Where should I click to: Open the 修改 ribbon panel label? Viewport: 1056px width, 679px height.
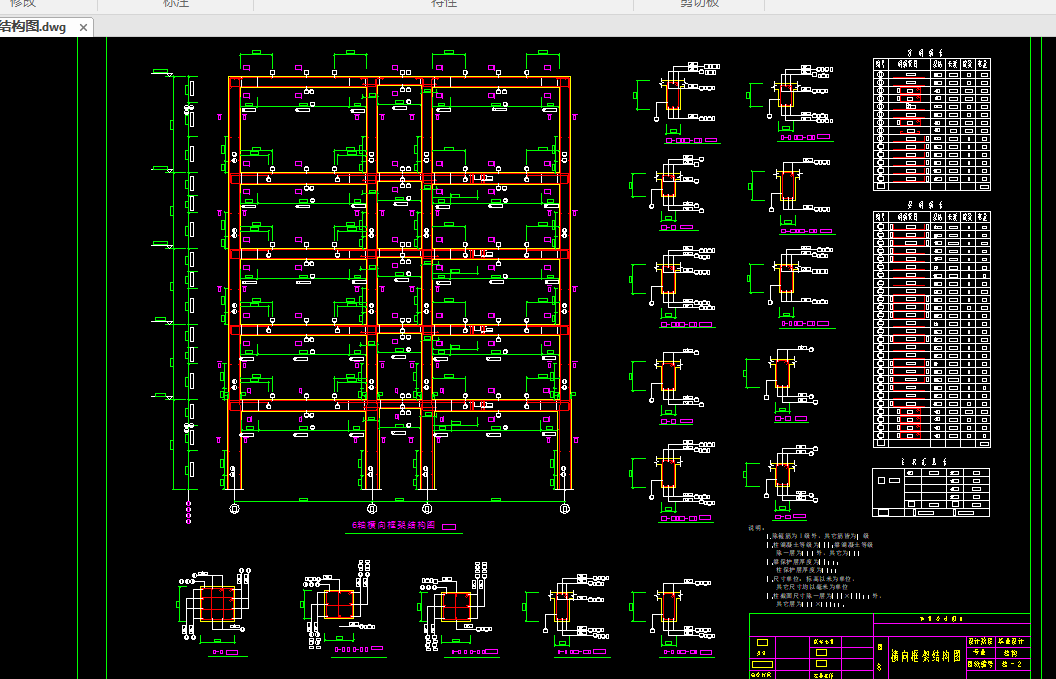[x=22, y=3]
